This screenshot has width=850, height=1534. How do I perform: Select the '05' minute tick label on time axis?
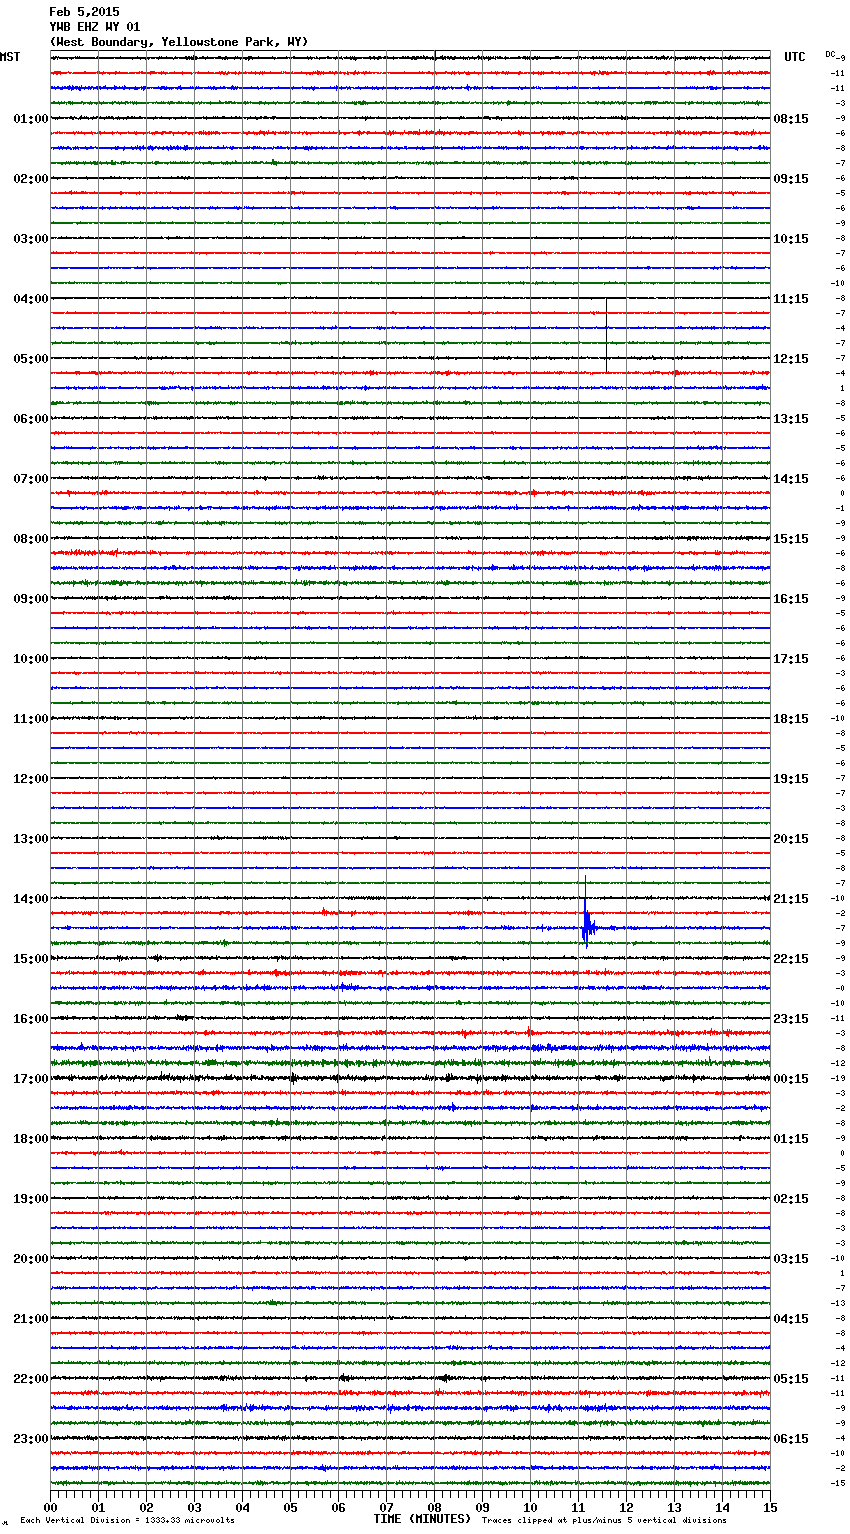tap(290, 1507)
